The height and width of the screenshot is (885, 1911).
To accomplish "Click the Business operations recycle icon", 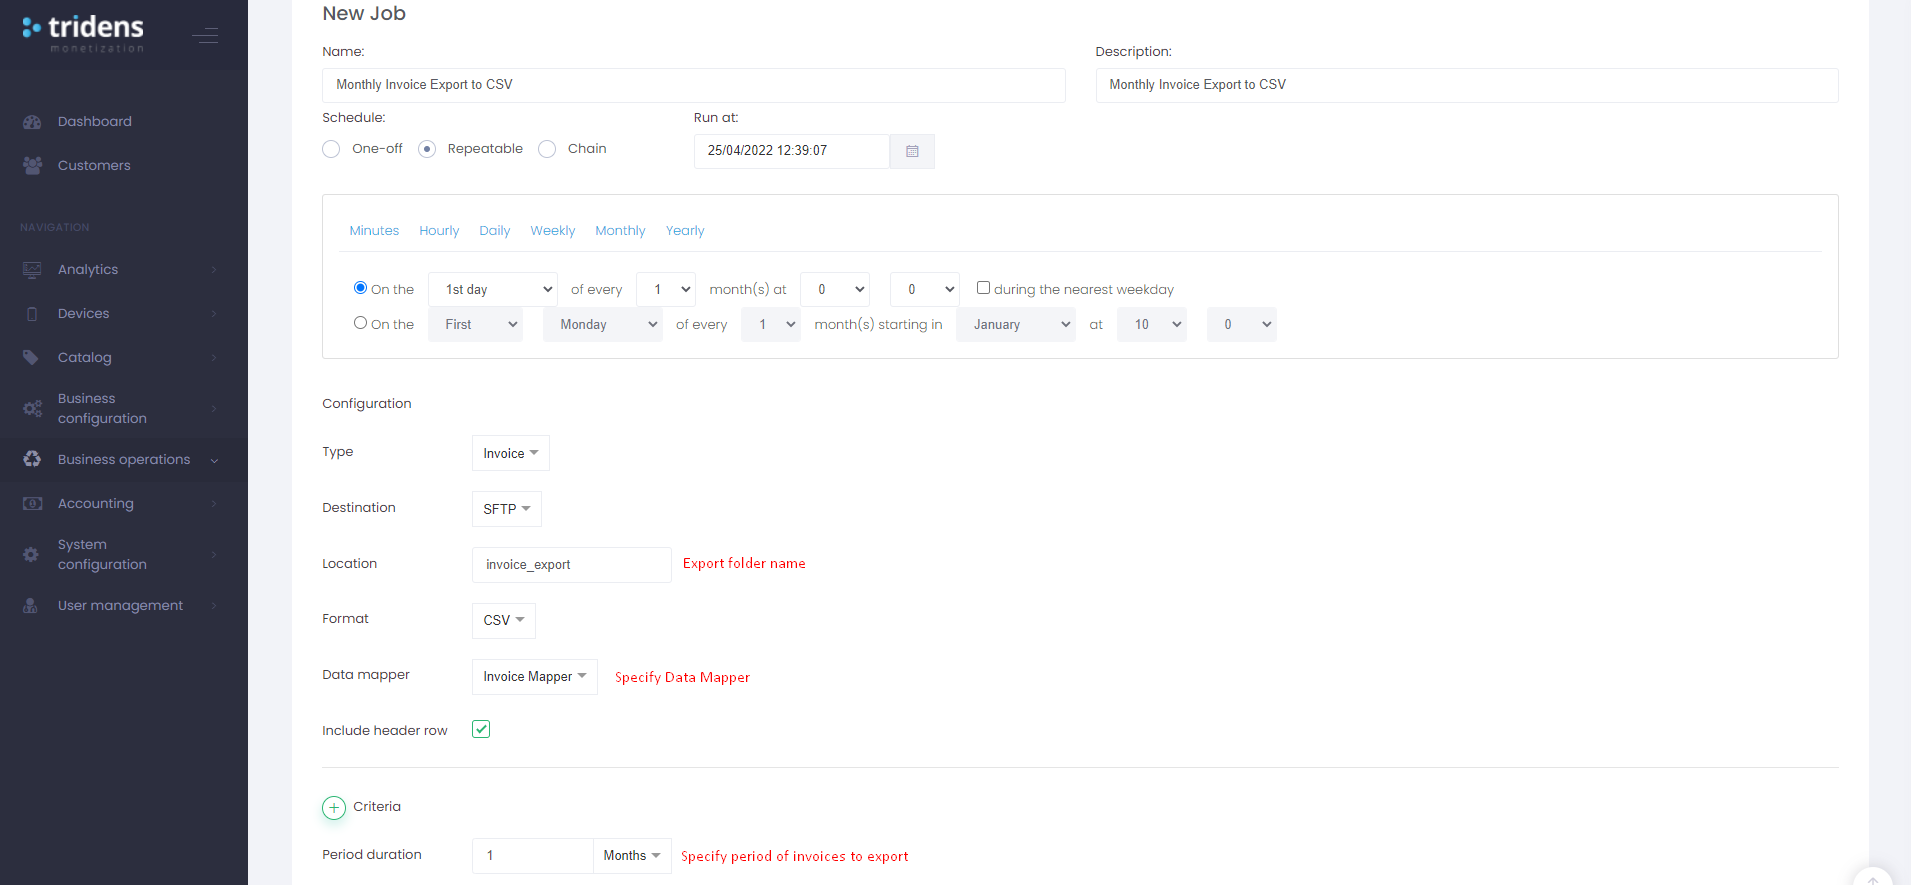I will click(x=32, y=460).
